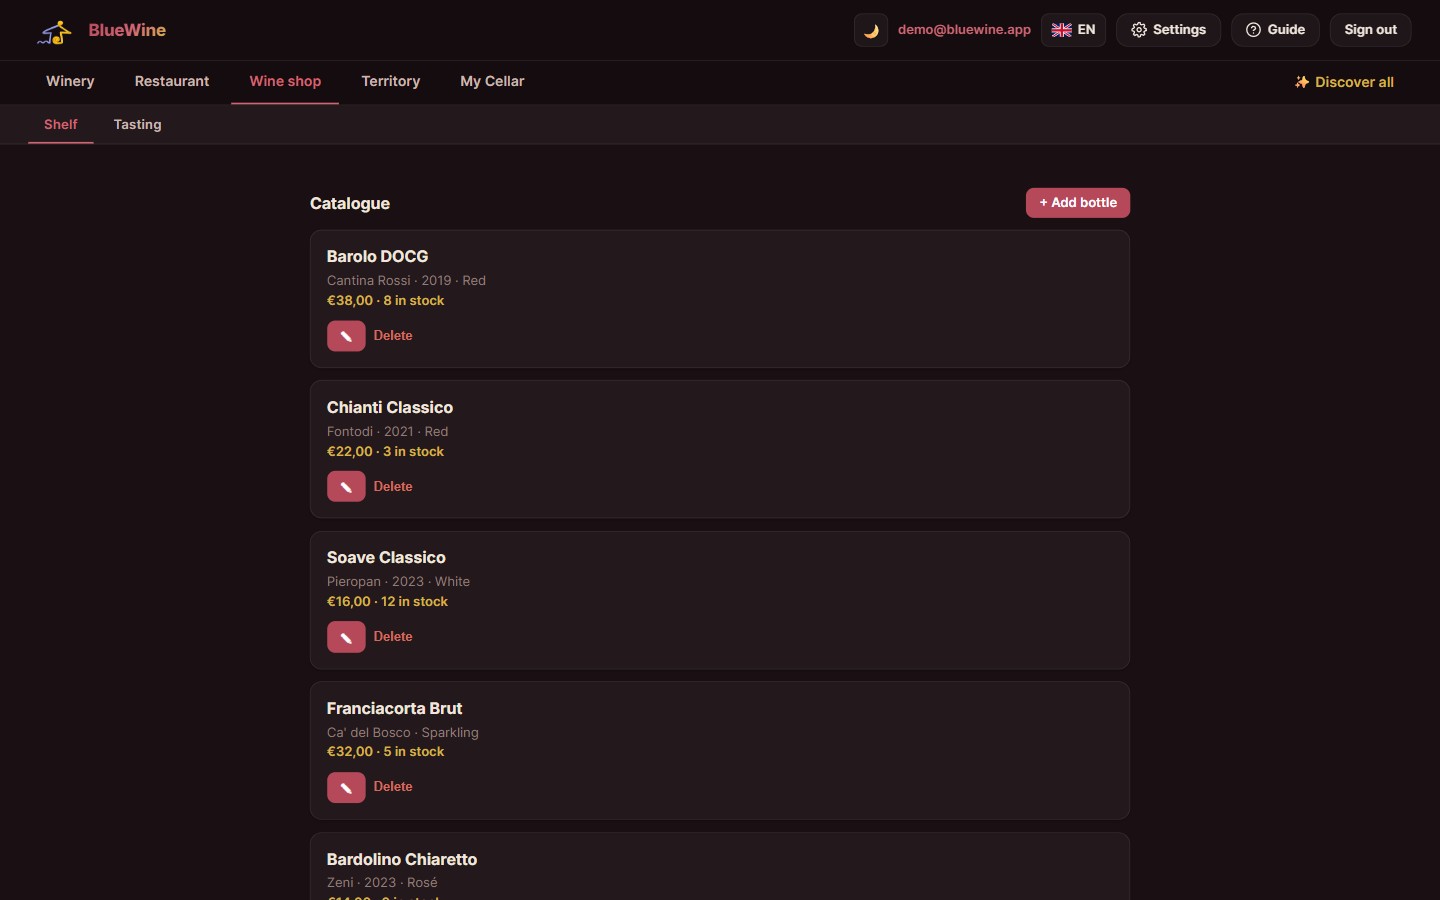Click the Chianti Classico title
Screen dimensions: 1440x900
[390, 408]
